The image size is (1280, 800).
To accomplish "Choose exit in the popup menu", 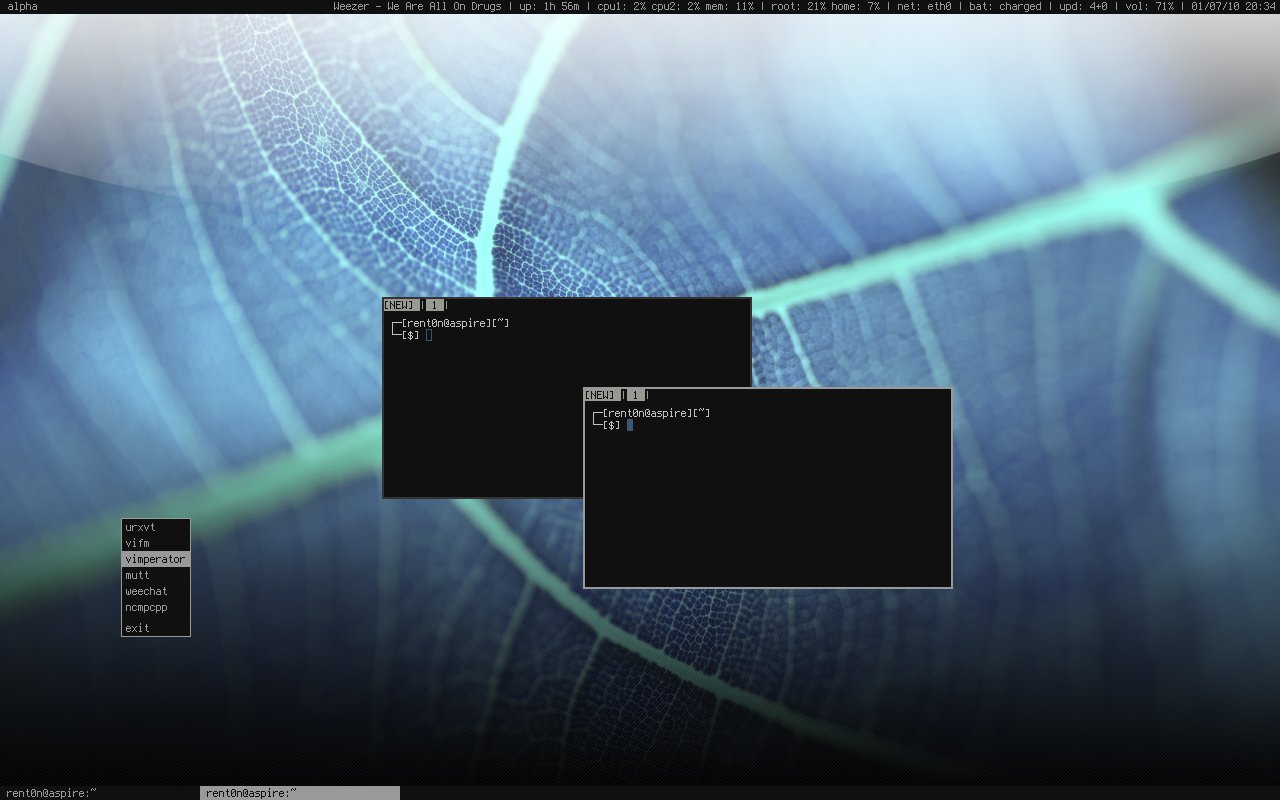I will [156, 628].
